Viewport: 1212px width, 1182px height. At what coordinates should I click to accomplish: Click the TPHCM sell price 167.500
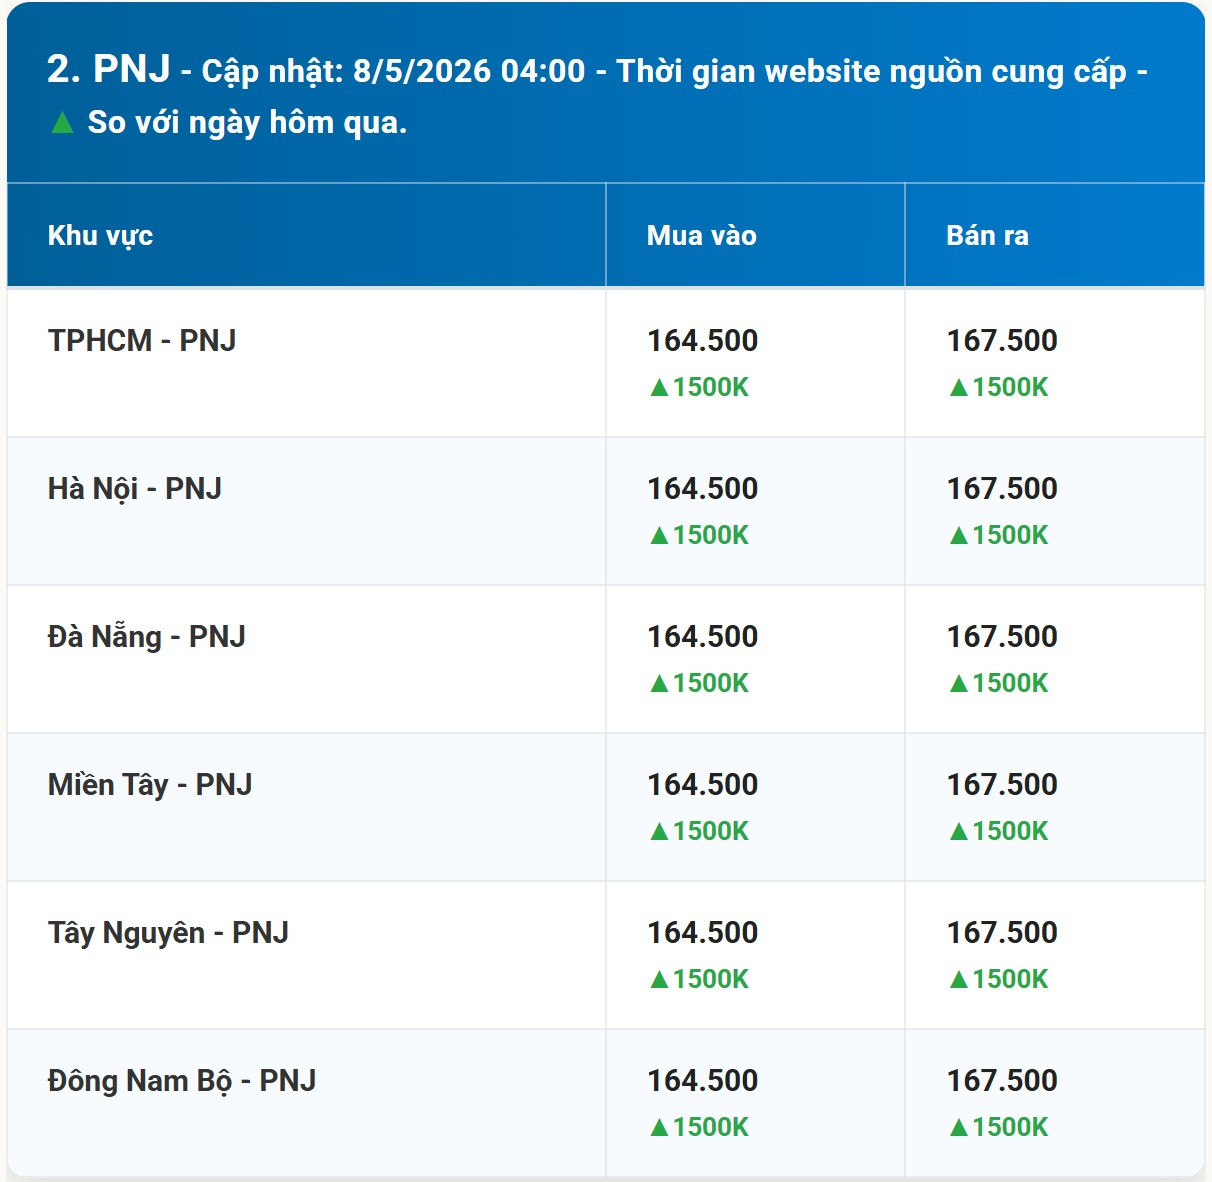[x=1002, y=340]
